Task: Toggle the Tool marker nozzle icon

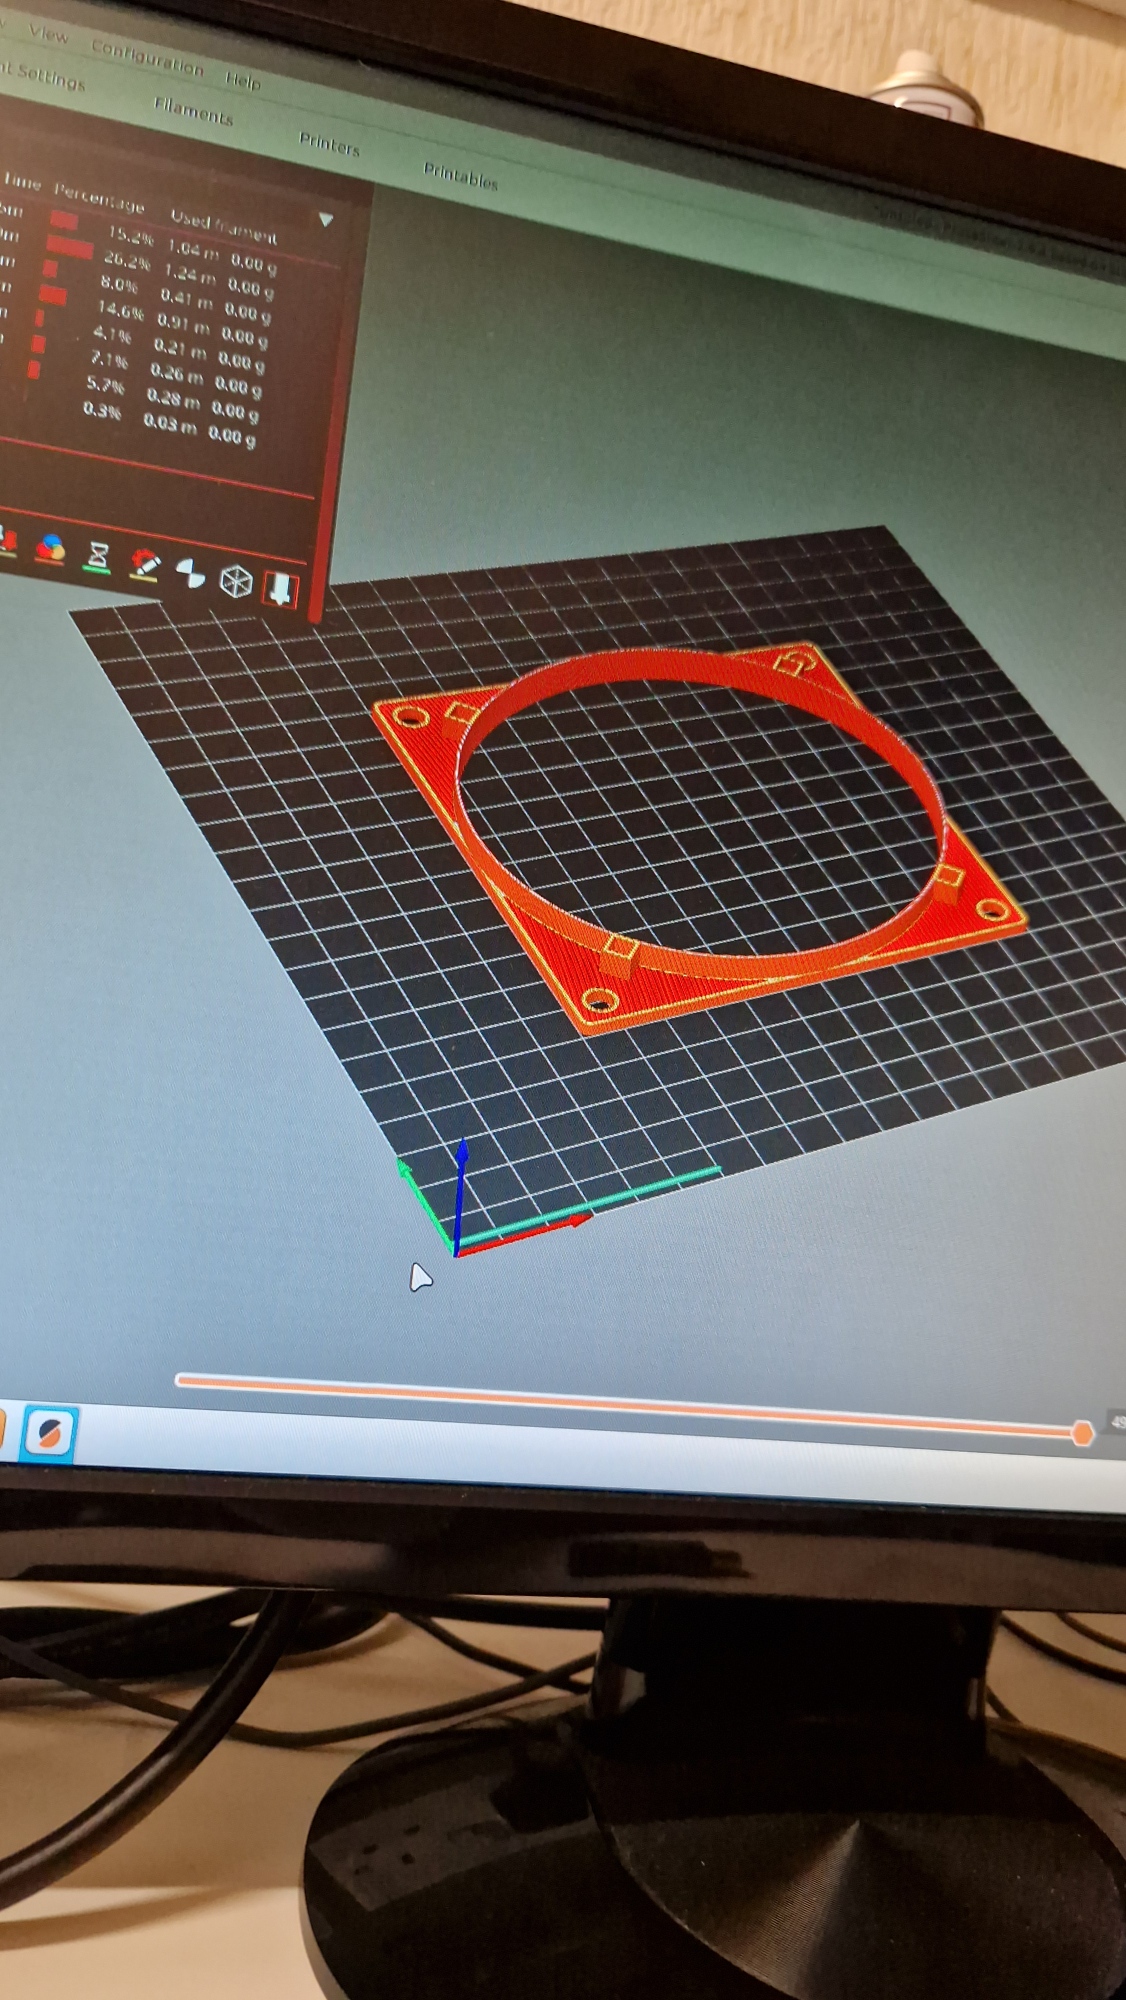Action: 280,589
